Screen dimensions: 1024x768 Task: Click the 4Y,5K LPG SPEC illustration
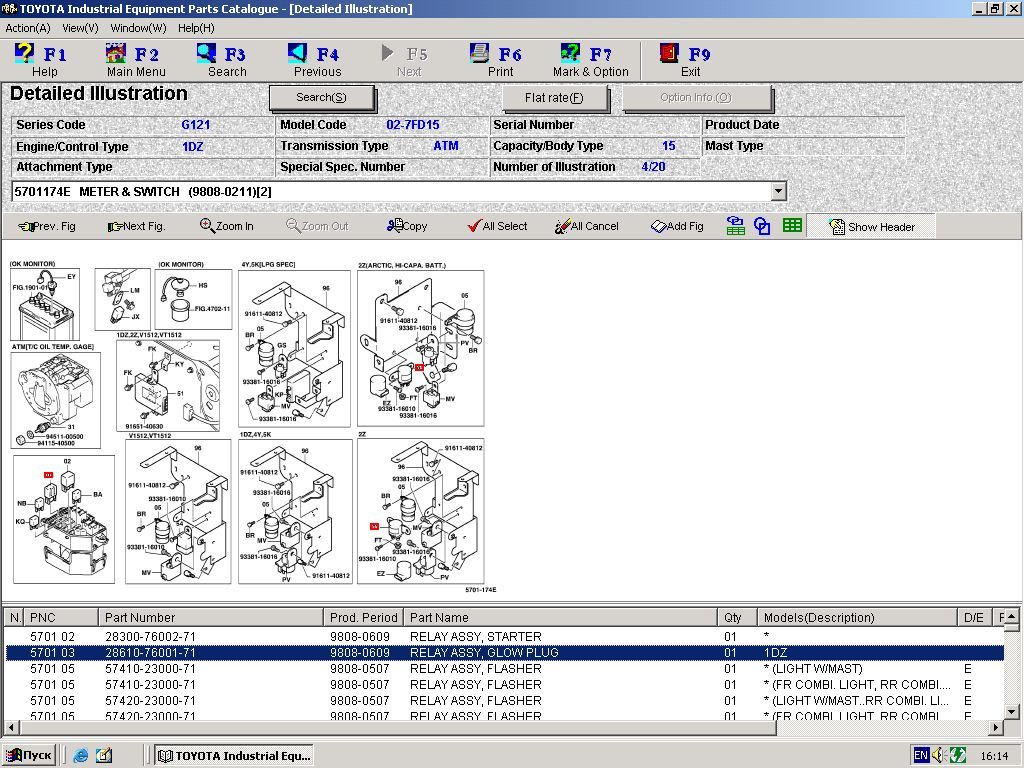pyautogui.click(x=295, y=348)
